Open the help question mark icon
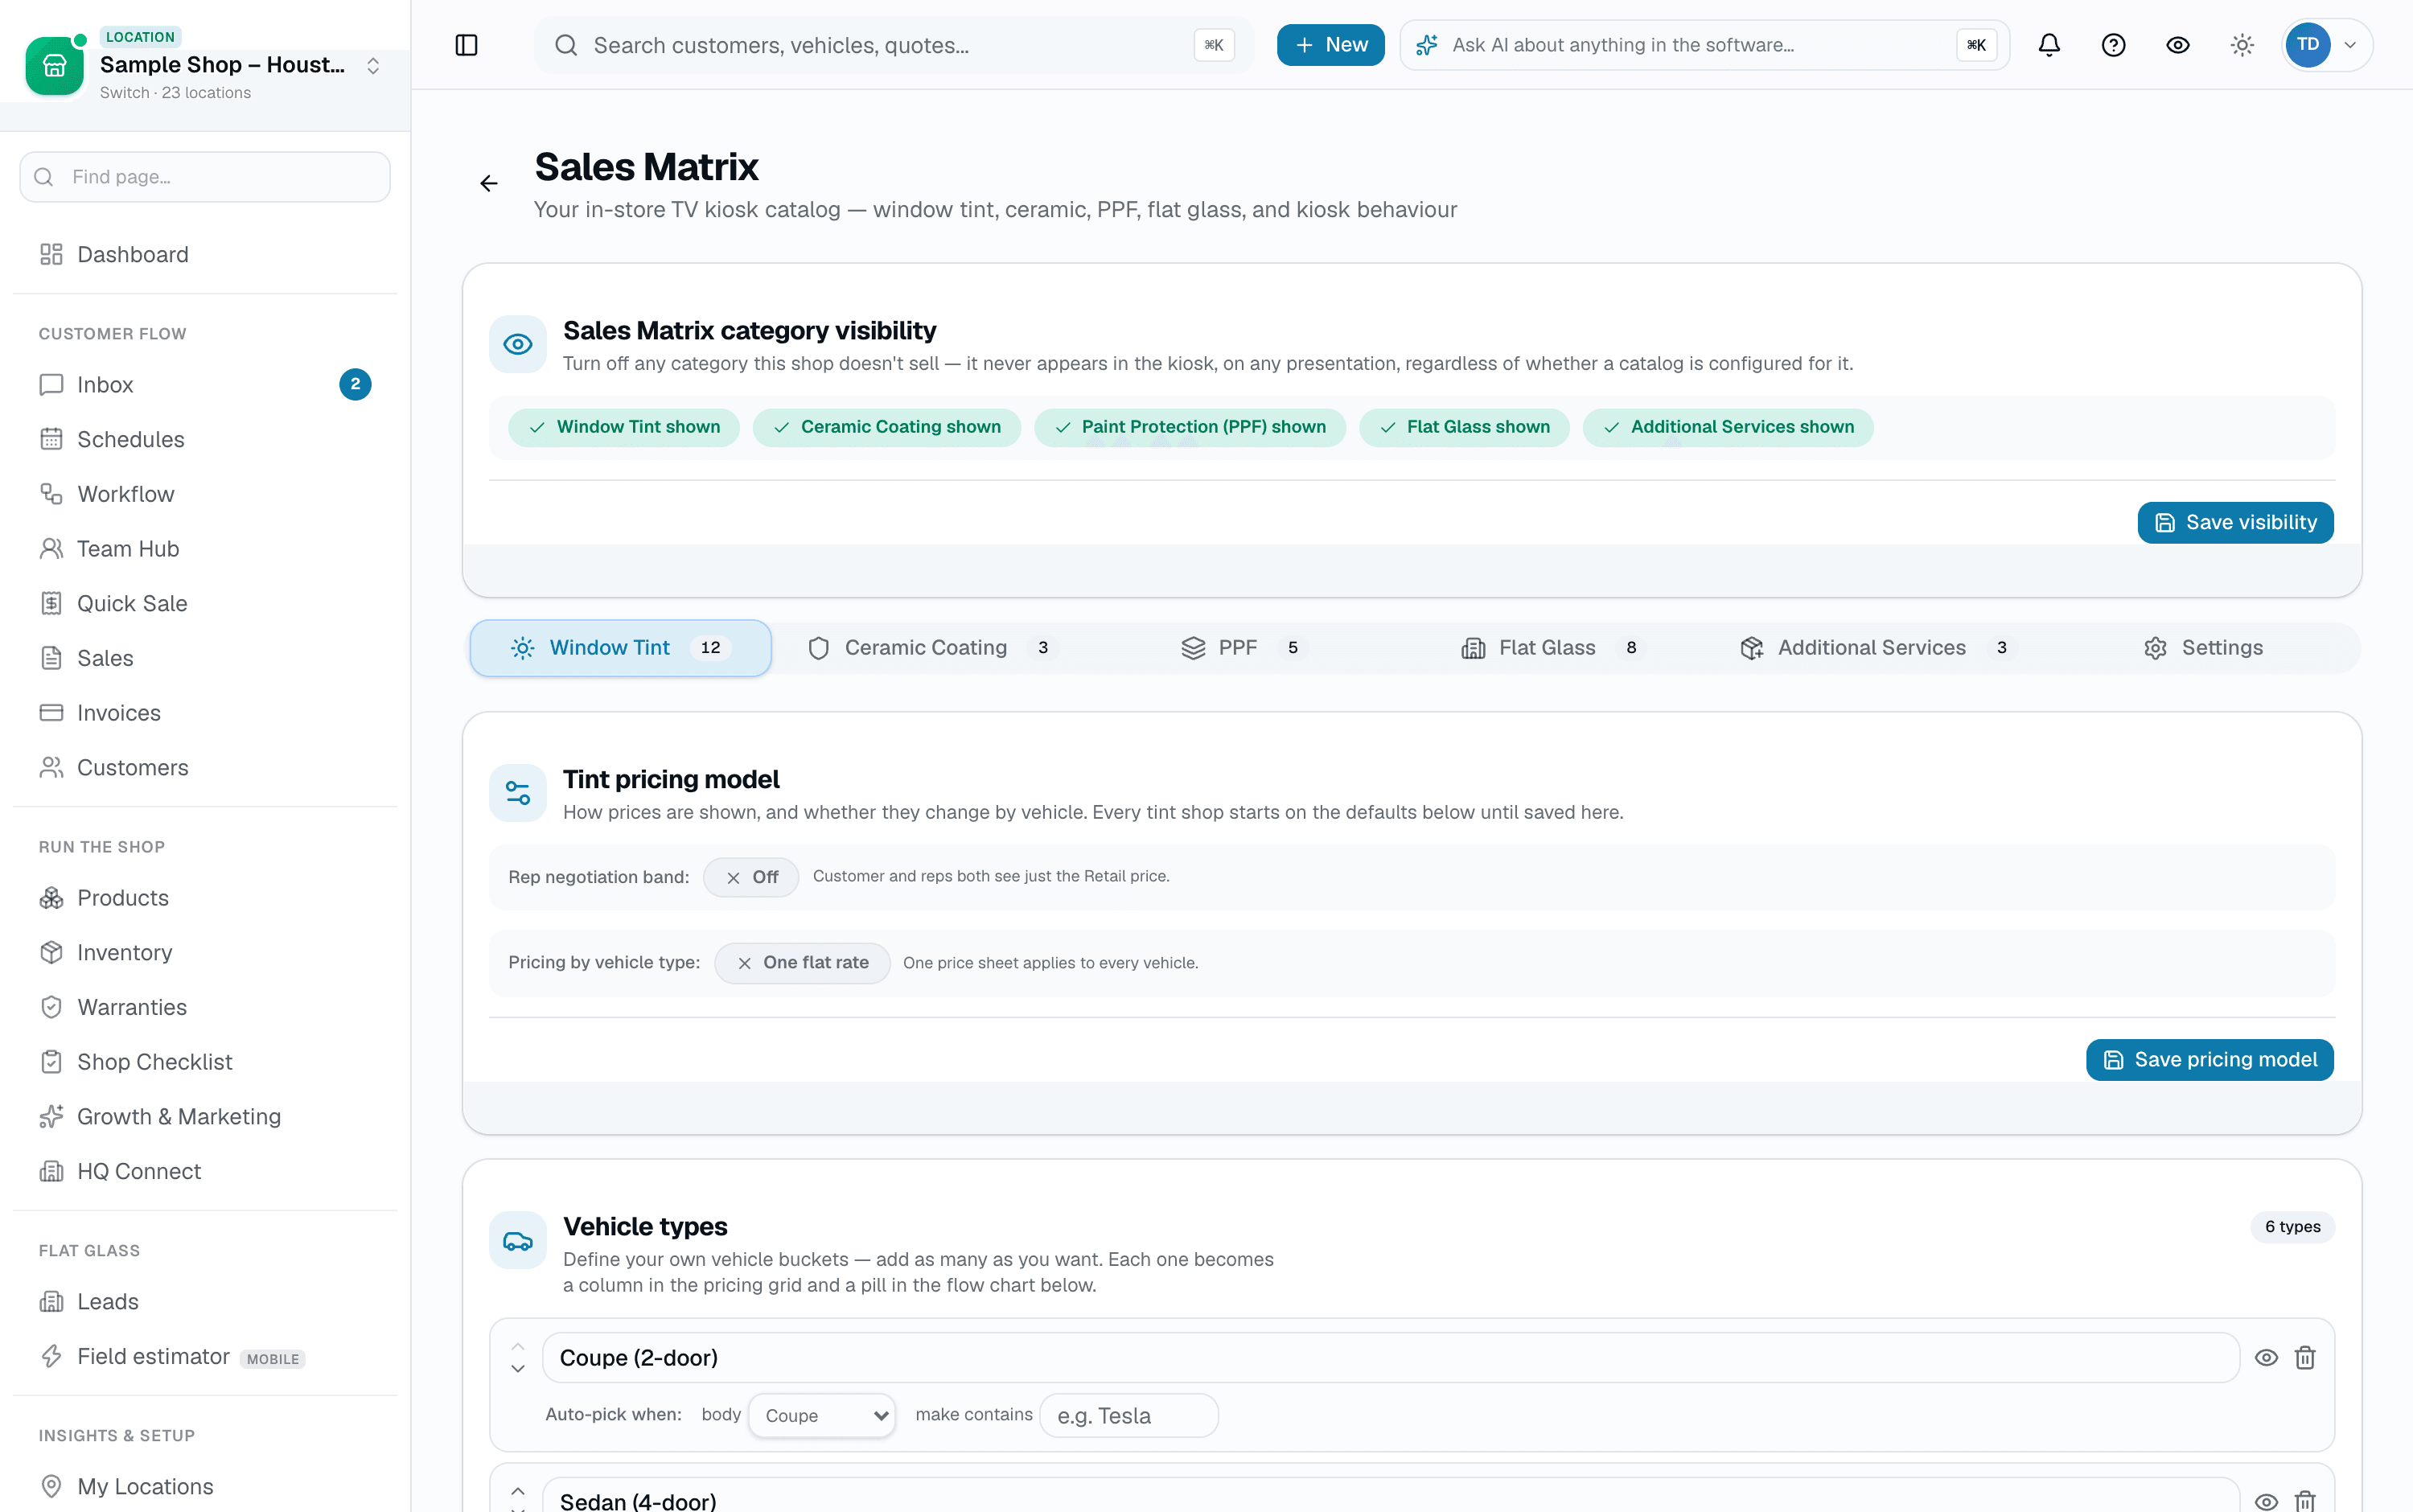The width and height of the screenshot is (2413, 1512). pyautogui.click(x=2113, y=45)
